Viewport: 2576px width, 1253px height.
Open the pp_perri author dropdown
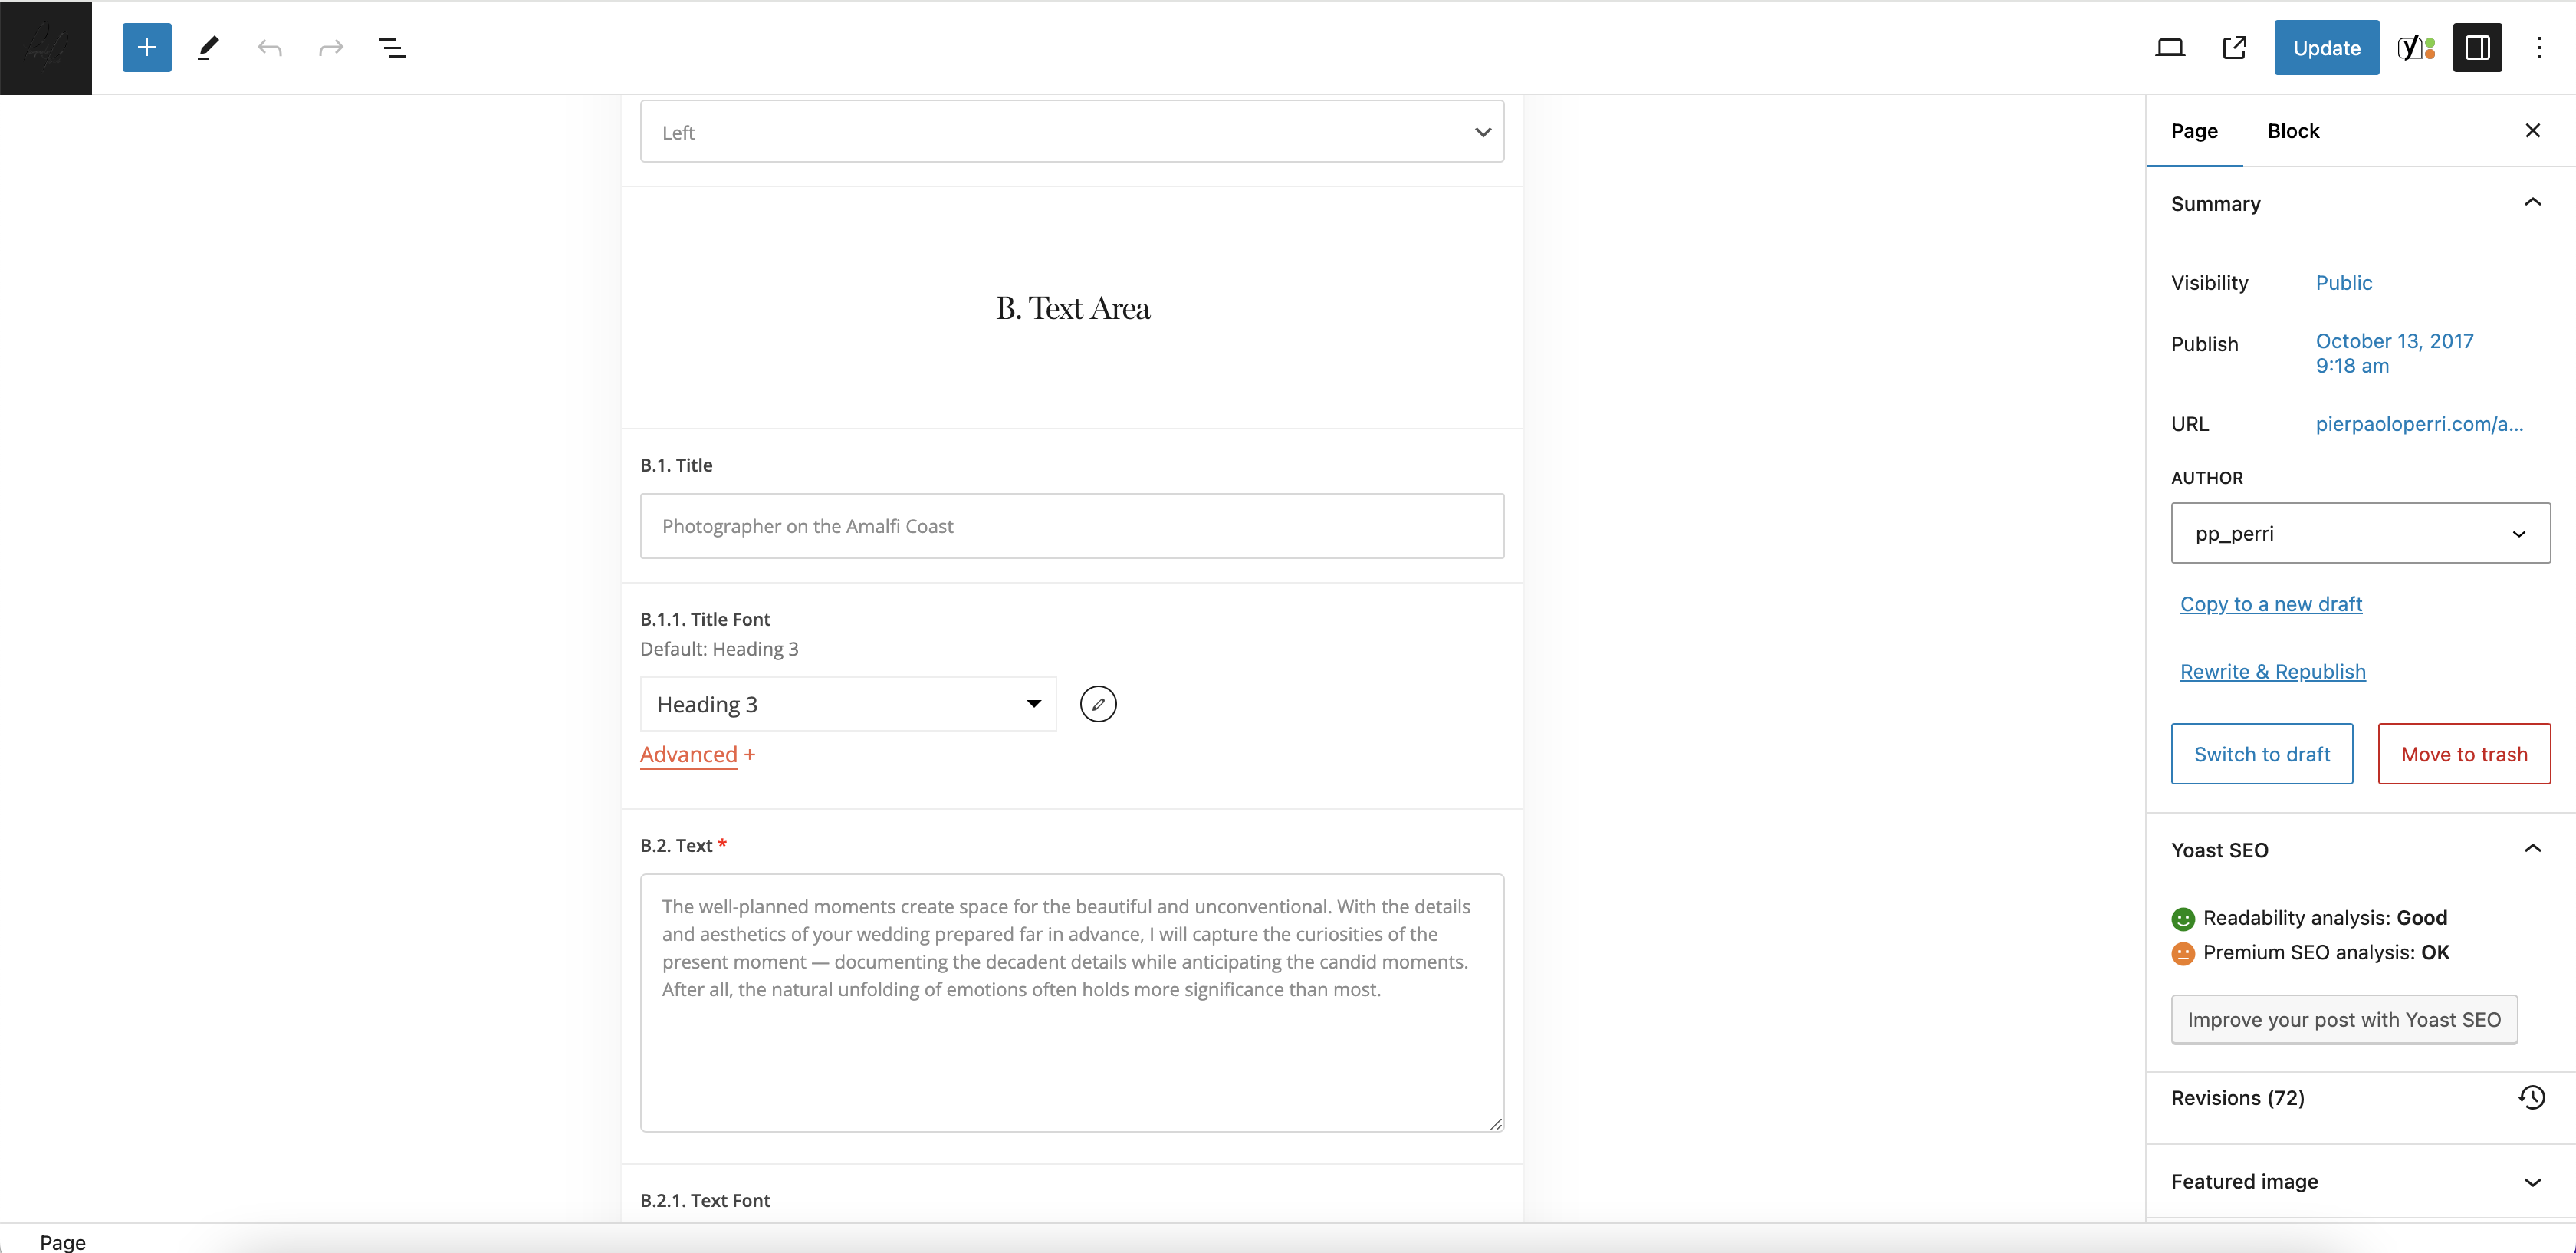tap(2361, 533)
